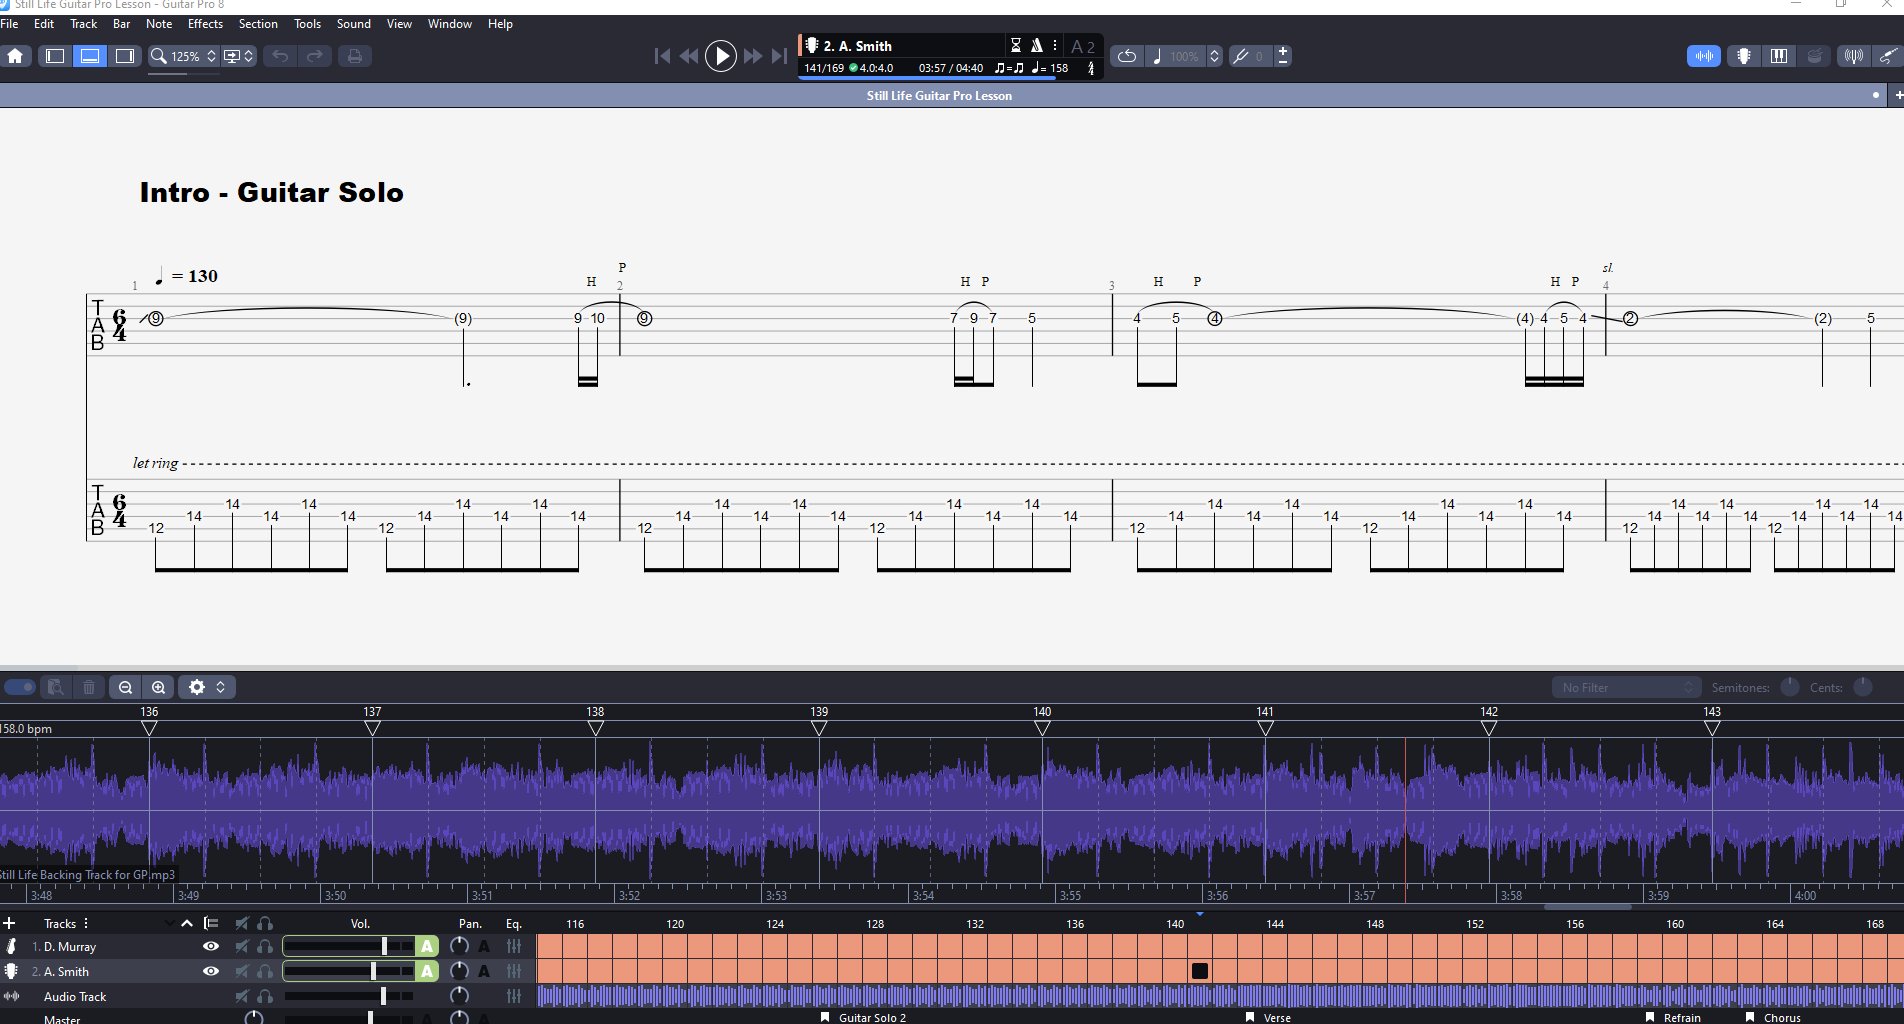The width and height of the screenshot is (1904, 1024).
Task: Show the drum kit view
Action: 1815,56
